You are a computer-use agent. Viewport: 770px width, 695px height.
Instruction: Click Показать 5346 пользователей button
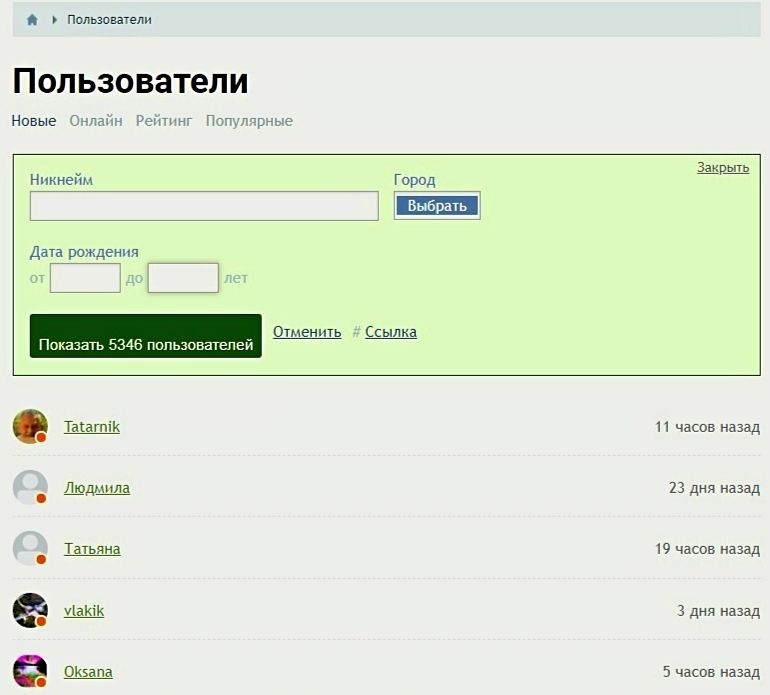(146, 336)
